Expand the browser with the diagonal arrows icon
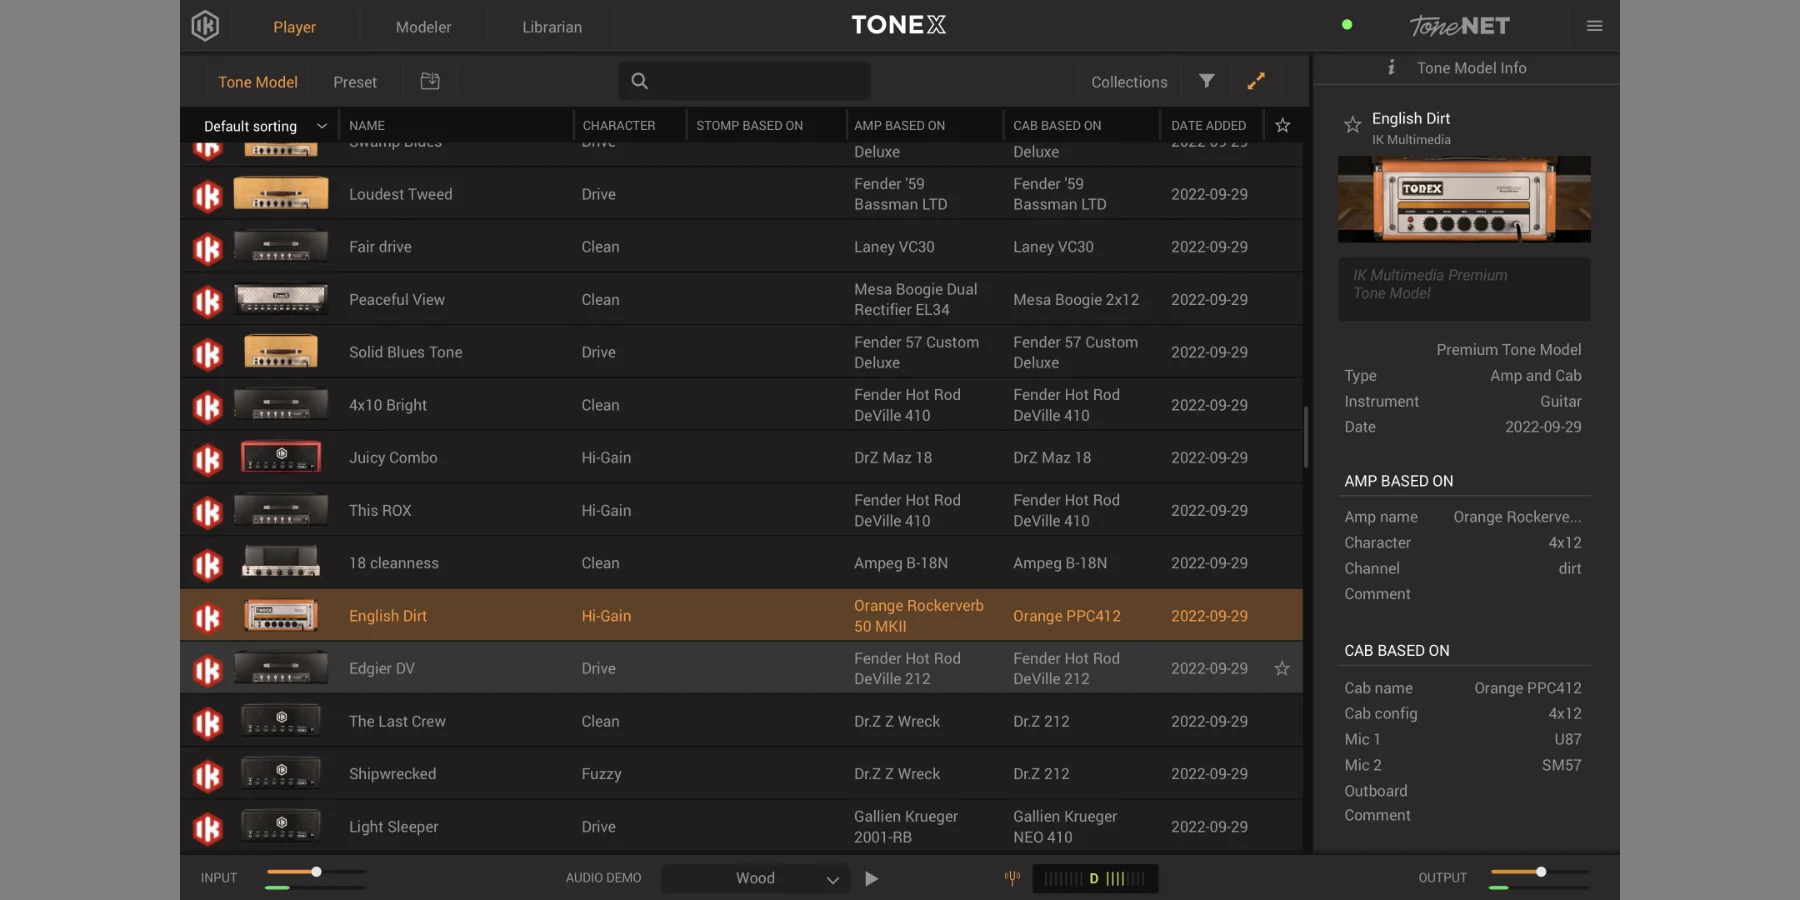Viewport: 1800px width, 900px height. (1256, 81)
